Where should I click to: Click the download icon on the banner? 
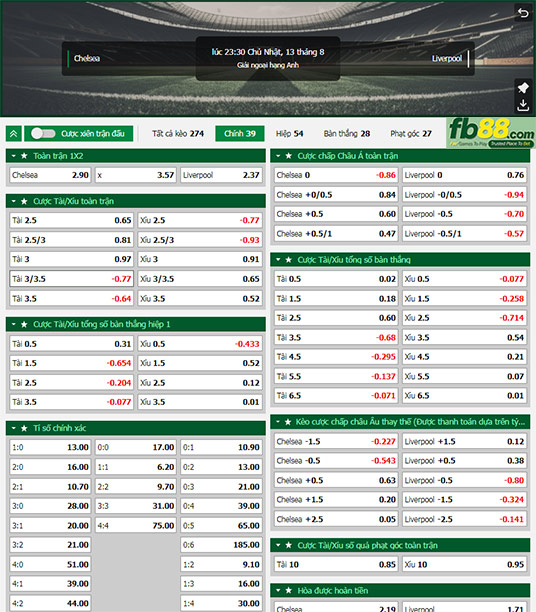tap(523, 105)
